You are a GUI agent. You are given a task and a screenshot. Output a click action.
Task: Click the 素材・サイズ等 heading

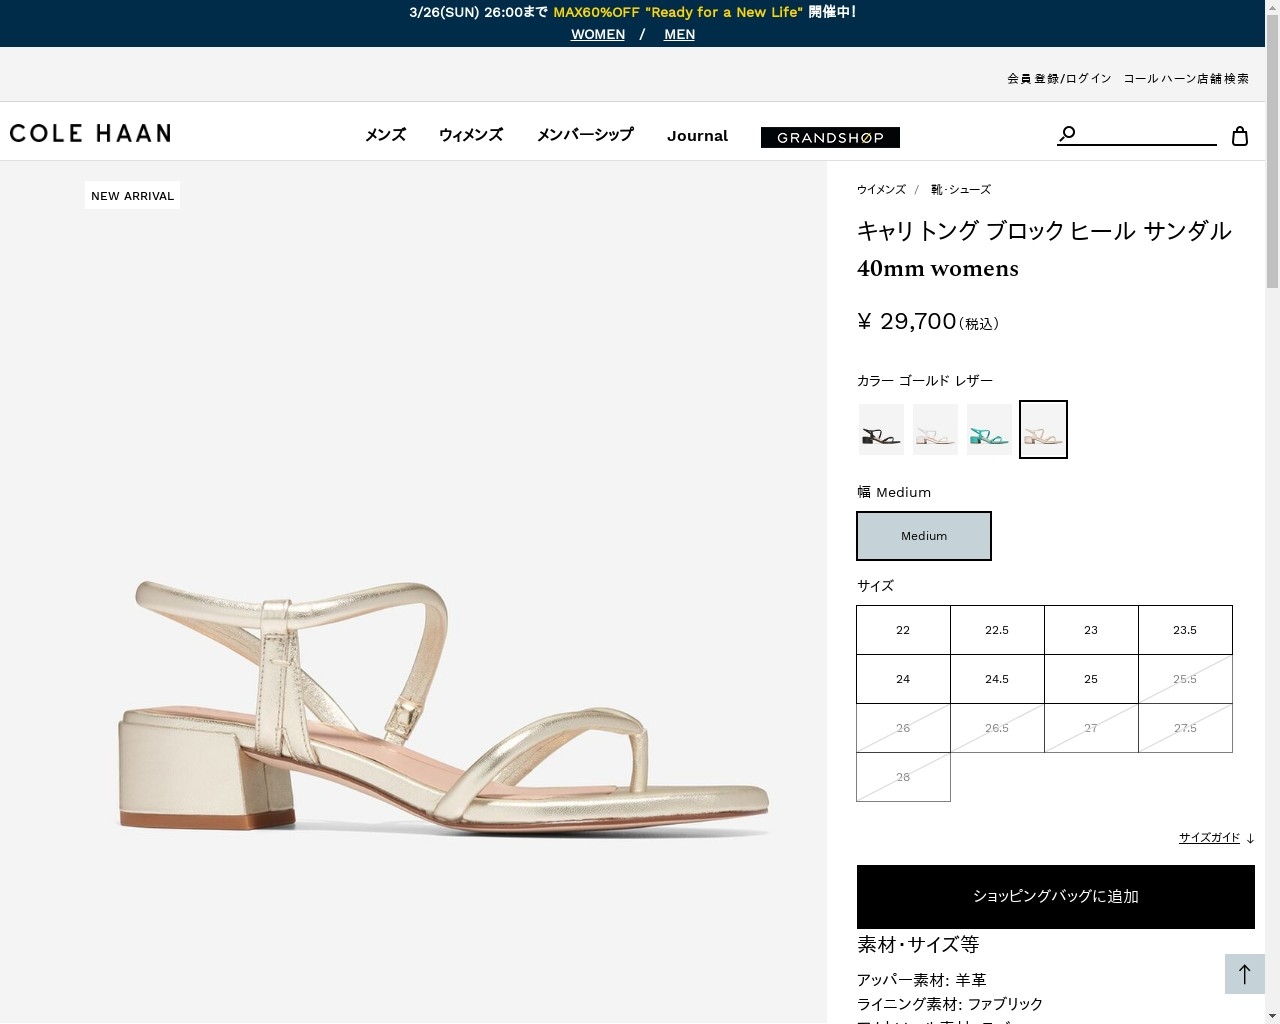[918, 945]
